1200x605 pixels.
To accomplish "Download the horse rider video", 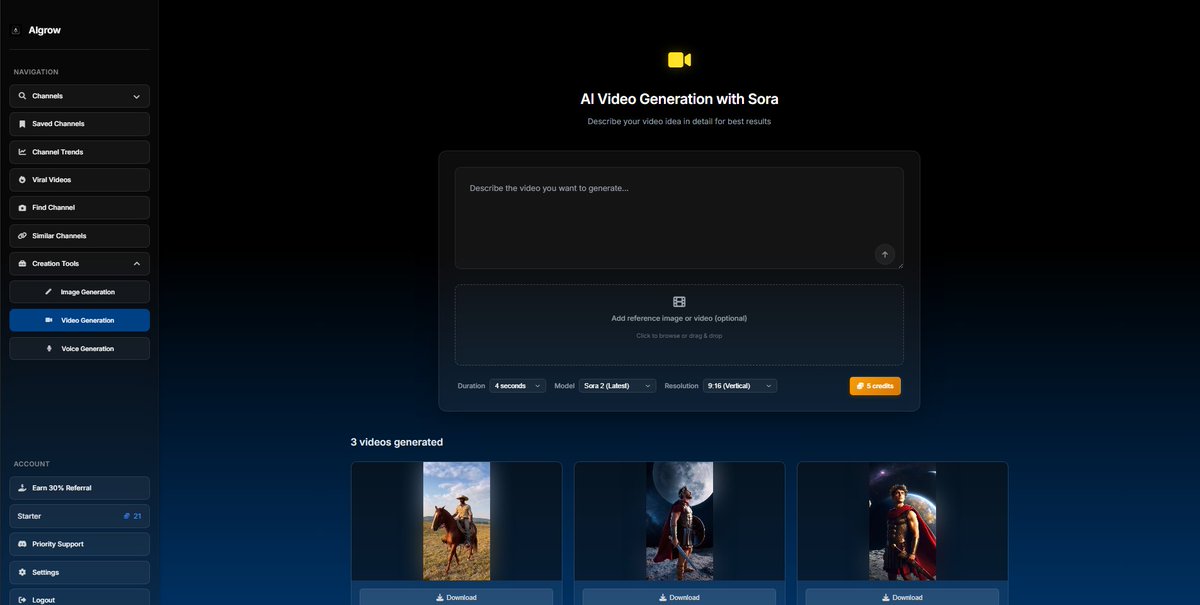I will (x=456, y=597).
